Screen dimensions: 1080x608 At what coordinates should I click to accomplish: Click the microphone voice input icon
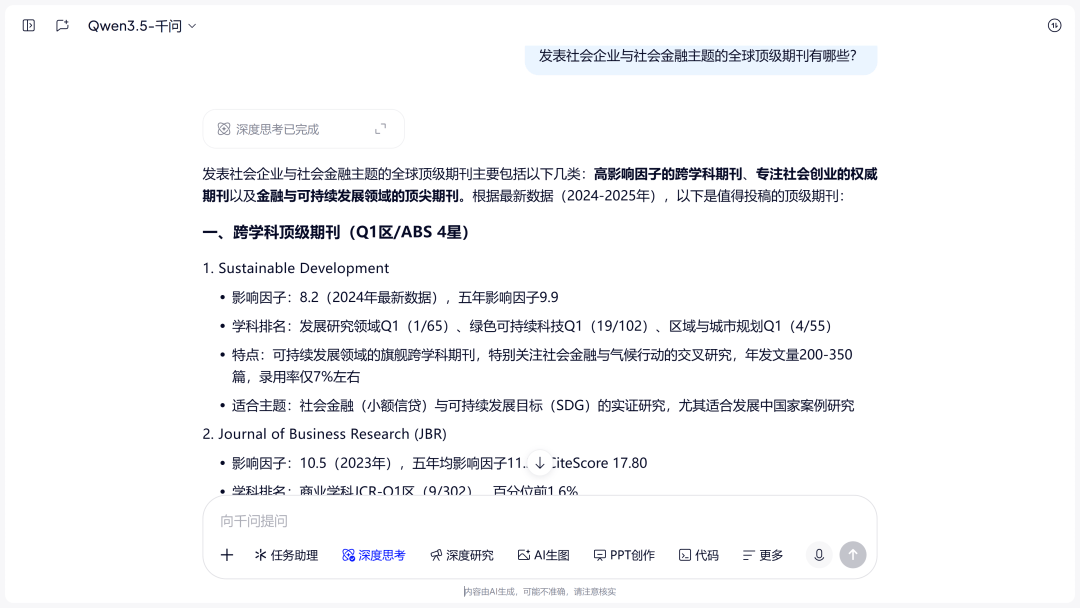(x=819, y=555)
